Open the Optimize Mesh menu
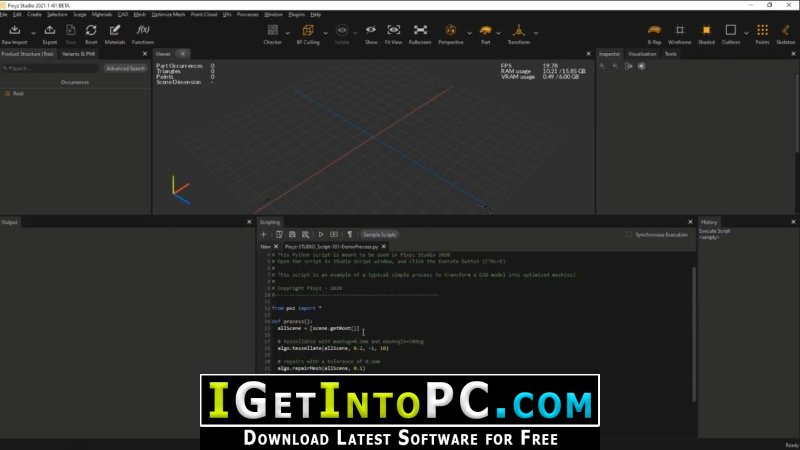Screen dimensions: 800x450 pyautogui.click(x=168, y=14)
